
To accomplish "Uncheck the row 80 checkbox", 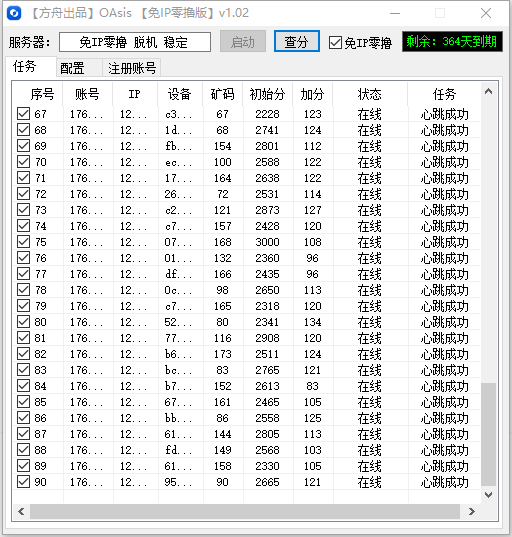I will [23, 322].
